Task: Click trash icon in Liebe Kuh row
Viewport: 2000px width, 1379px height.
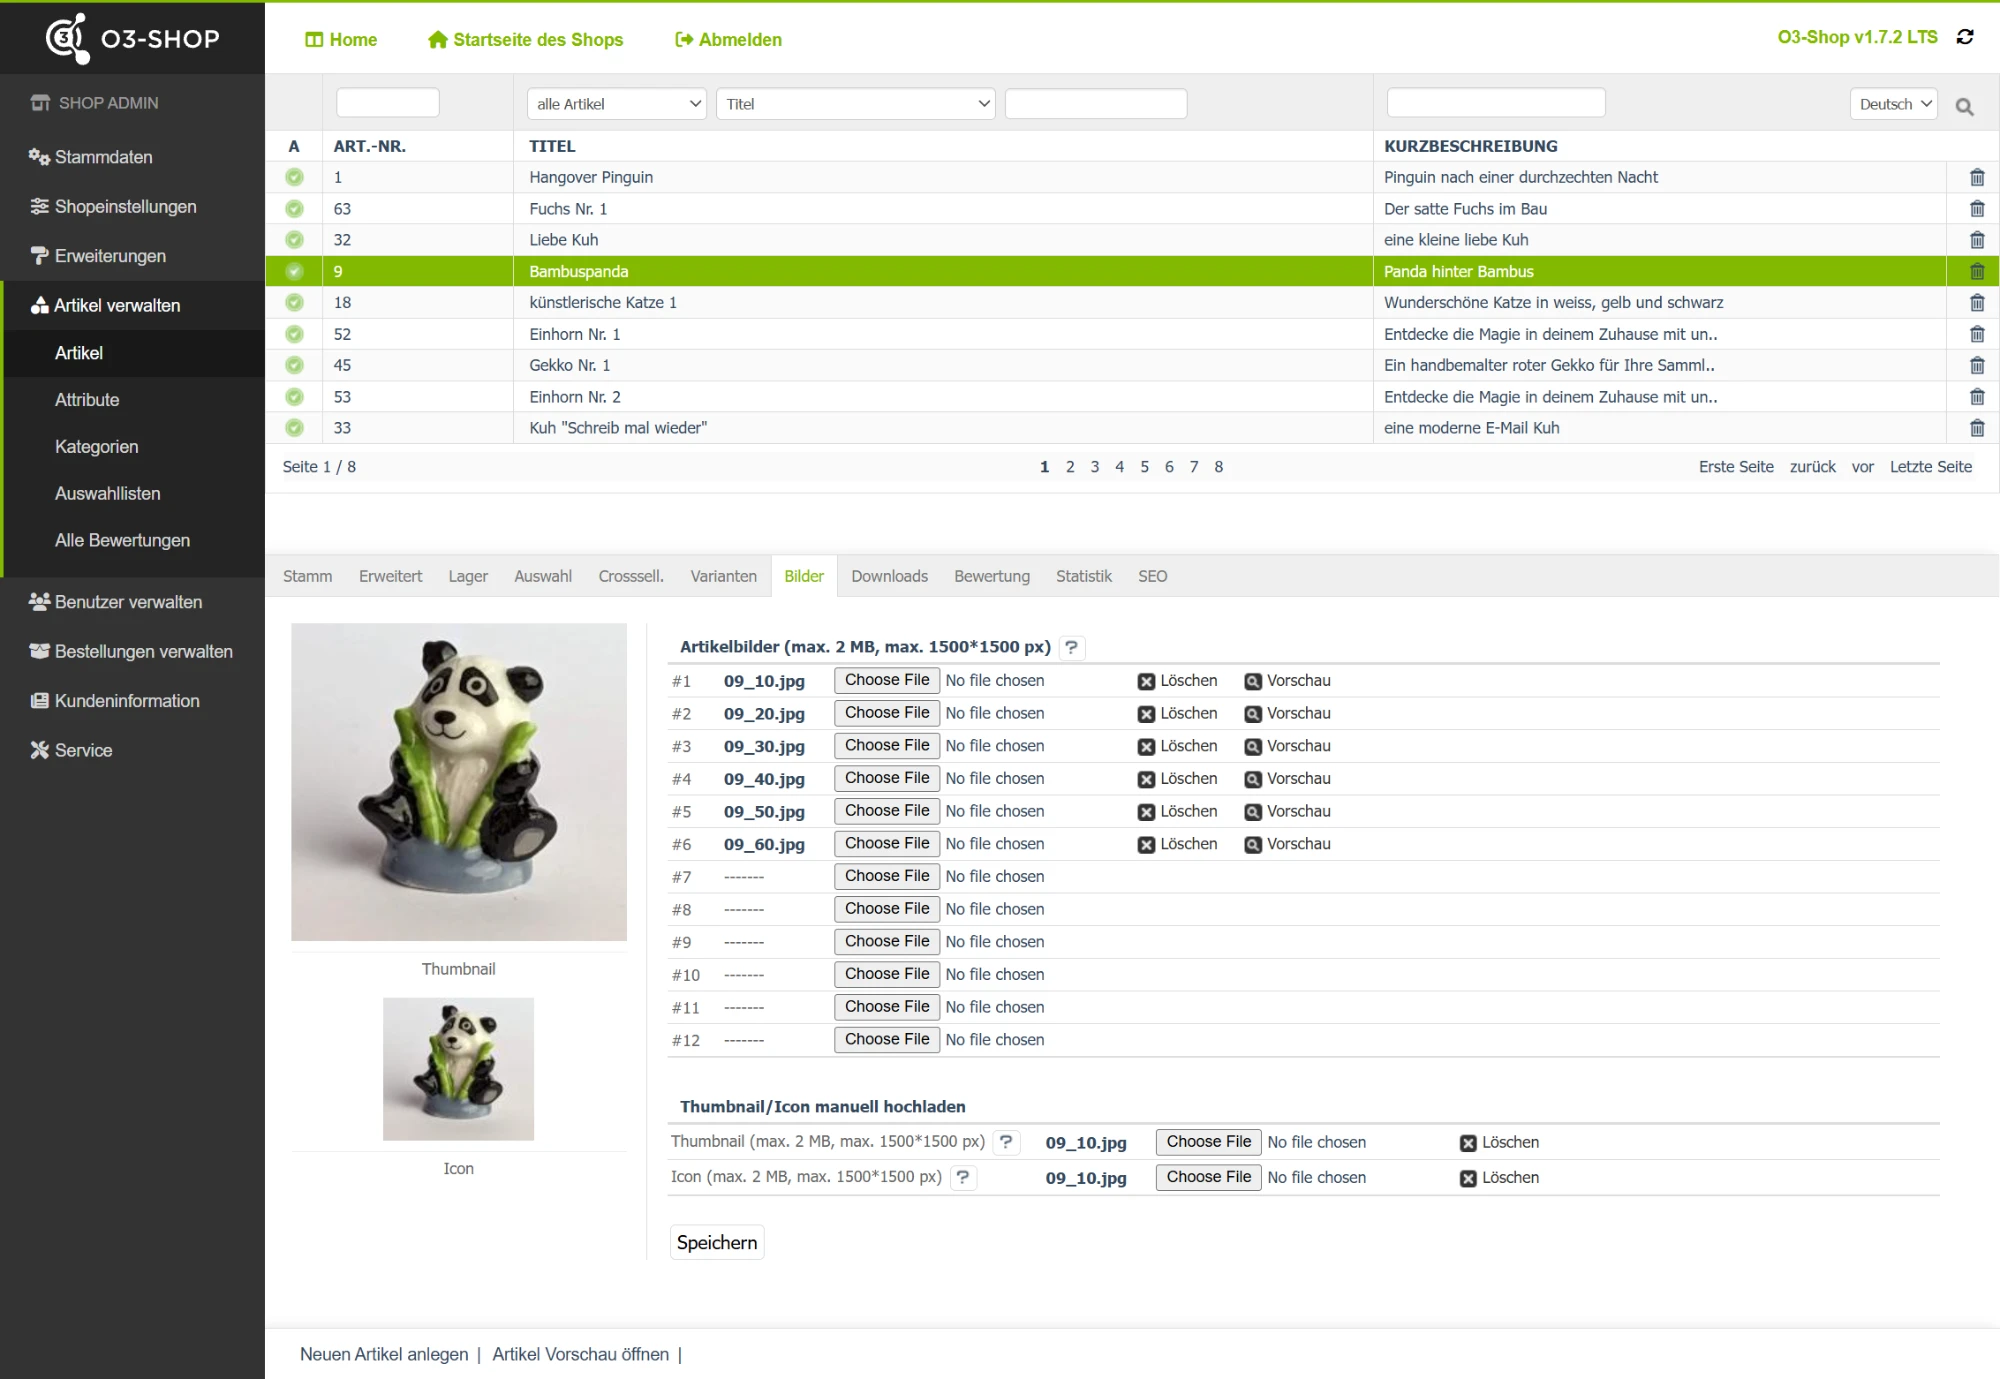Action: pyautogui.click(x=1977, y=240)
